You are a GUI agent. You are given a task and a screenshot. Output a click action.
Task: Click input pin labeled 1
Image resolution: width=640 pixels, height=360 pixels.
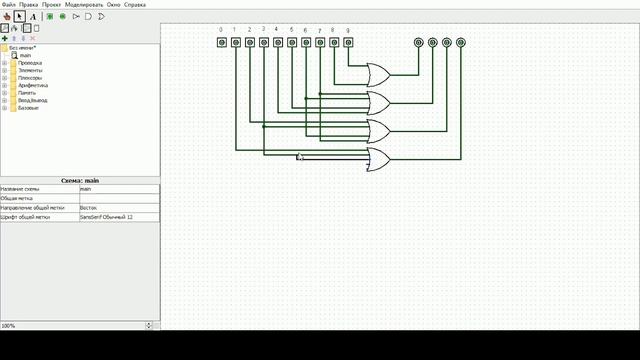click(x=236, y=42)
